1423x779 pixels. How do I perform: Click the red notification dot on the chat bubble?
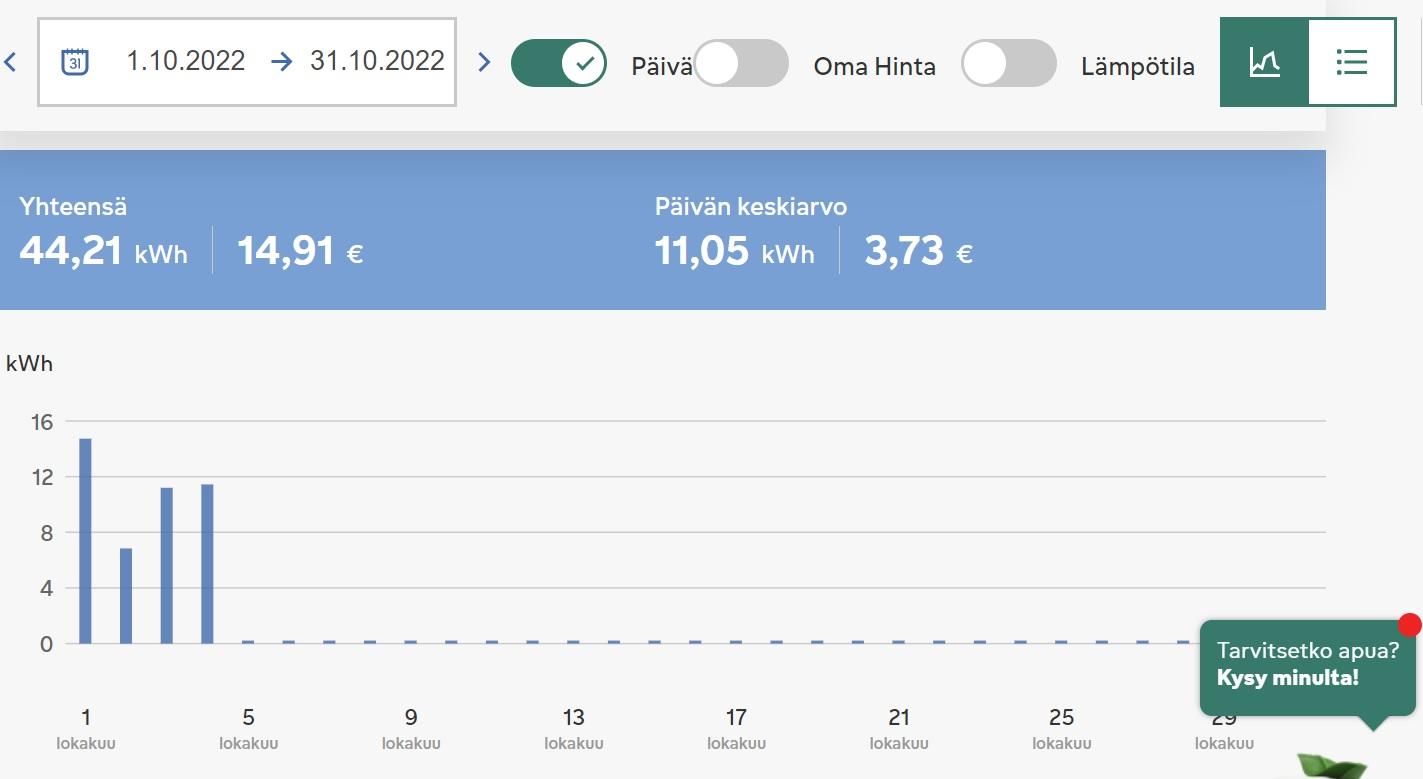point(1410,625)
